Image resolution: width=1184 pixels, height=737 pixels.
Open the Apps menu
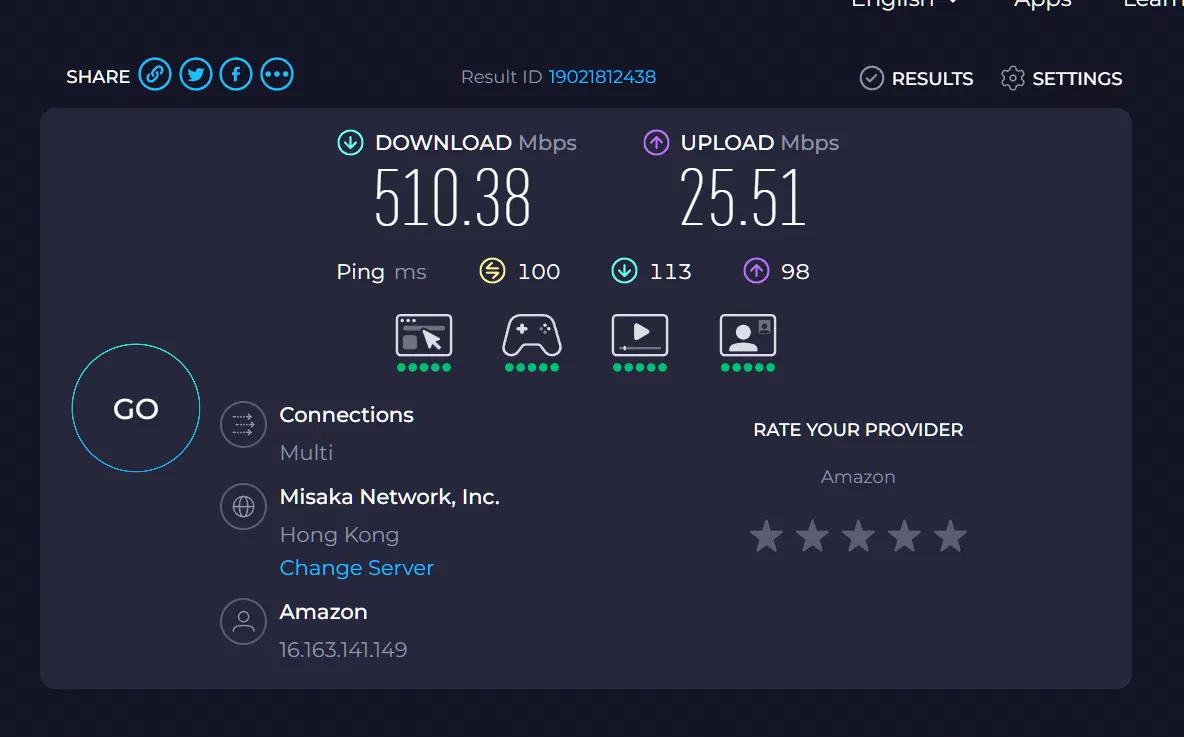coord(1042,4)
